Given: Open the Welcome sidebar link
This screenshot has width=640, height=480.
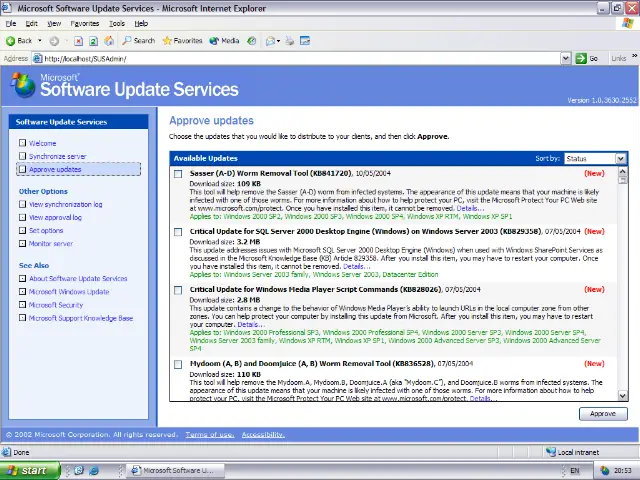Looking at the screenshot, I should pos(42,143).
